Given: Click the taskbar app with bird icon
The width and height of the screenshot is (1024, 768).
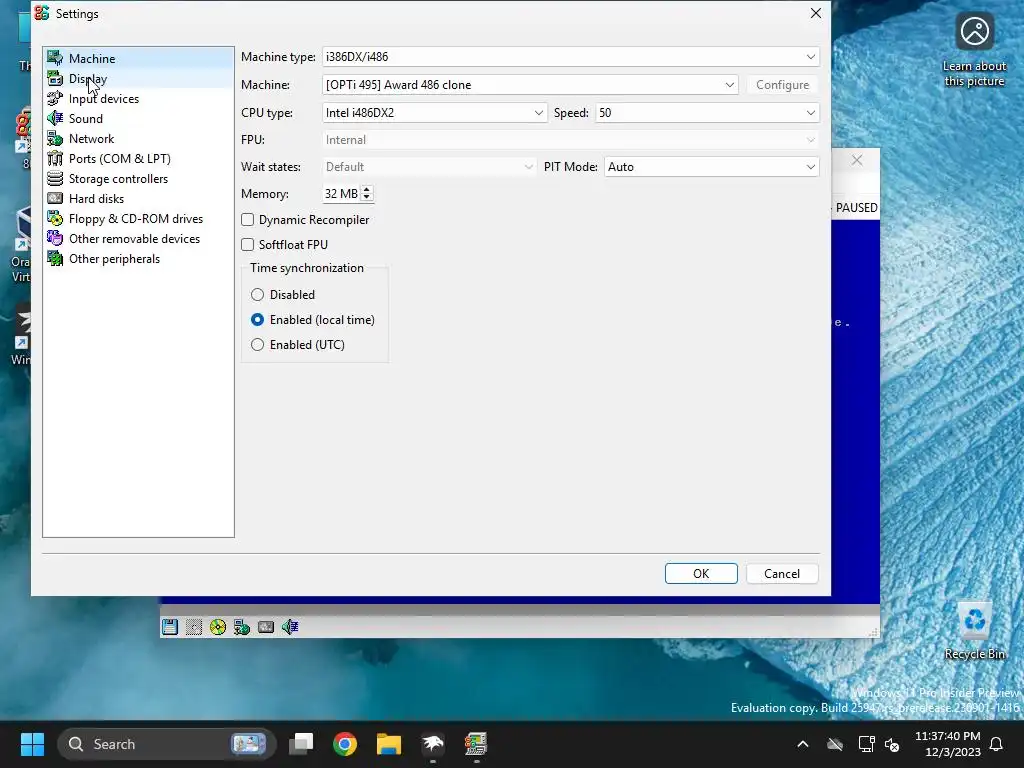Looking at the screenshot, I should pos(432,744).
